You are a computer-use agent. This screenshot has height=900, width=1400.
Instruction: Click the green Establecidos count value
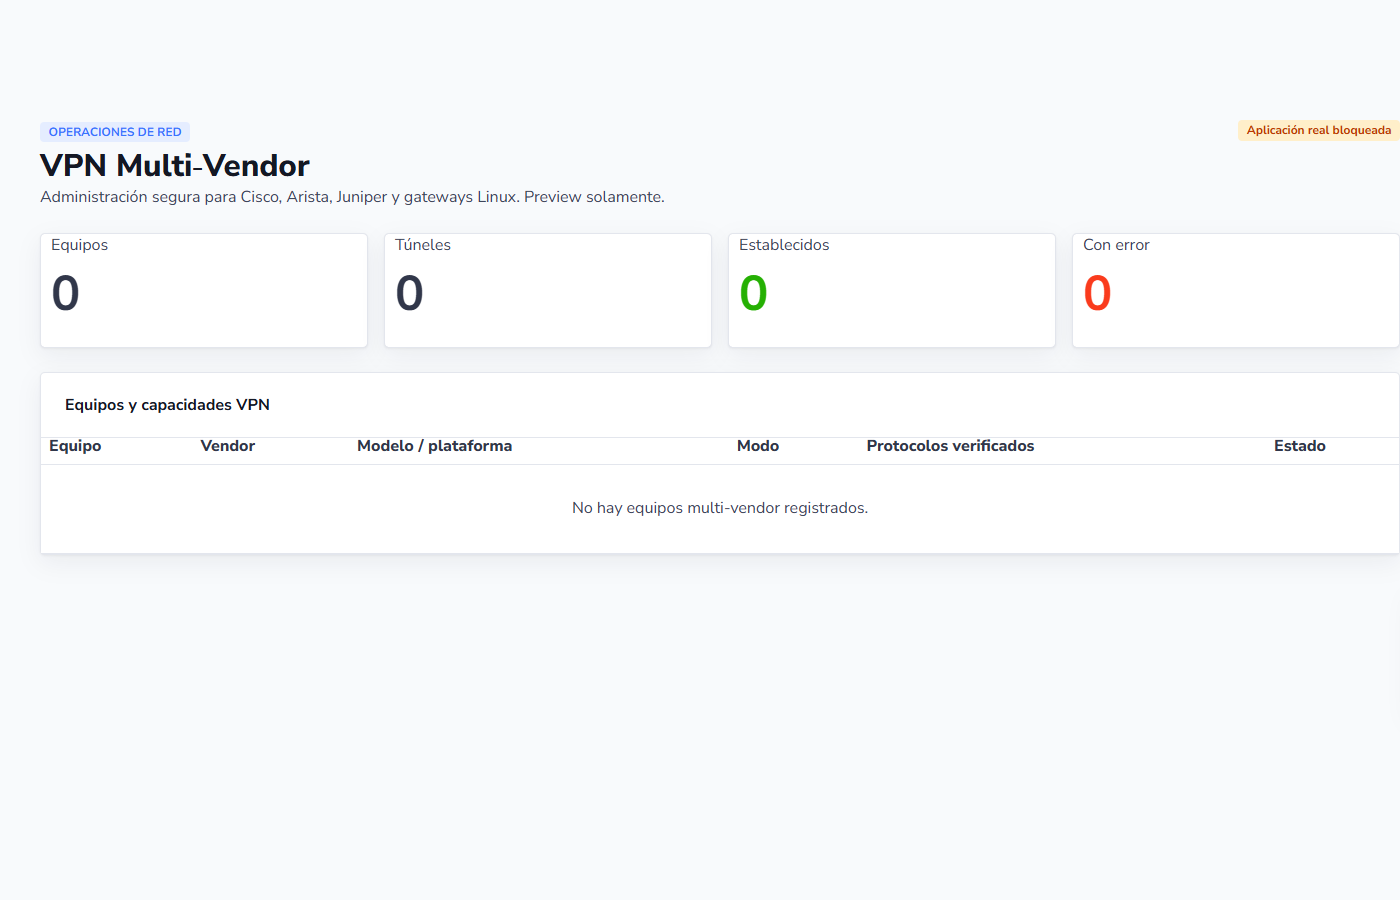point(753,293)
